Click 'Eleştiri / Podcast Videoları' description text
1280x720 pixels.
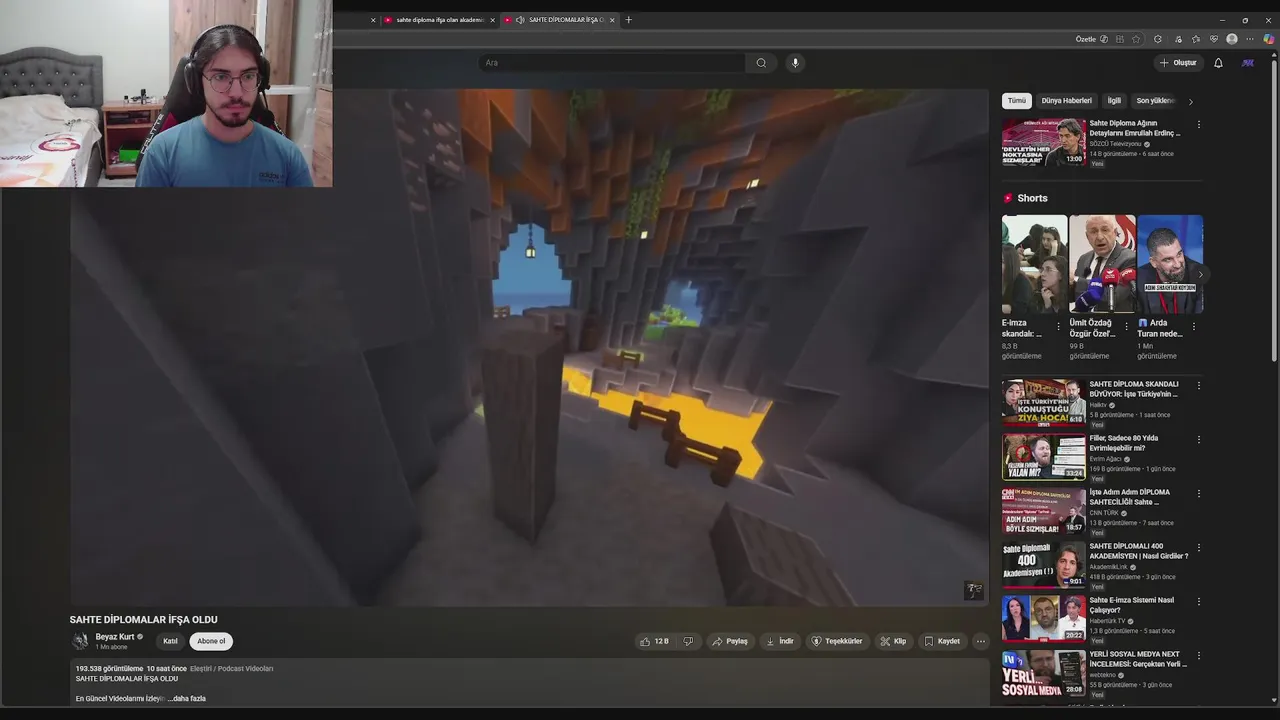pyautogui.click(x=231, y=668)
